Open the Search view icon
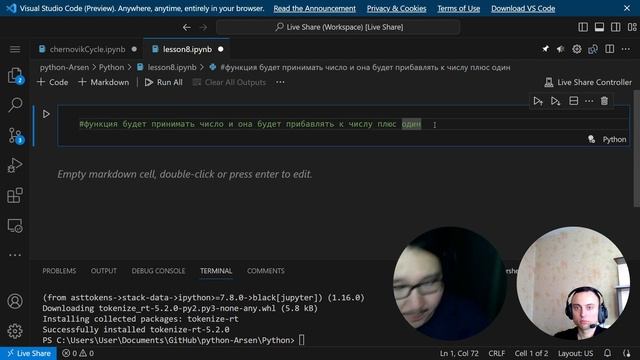This screenshot has height=360, width=640. pyautogui.click(x=15, y=105)
